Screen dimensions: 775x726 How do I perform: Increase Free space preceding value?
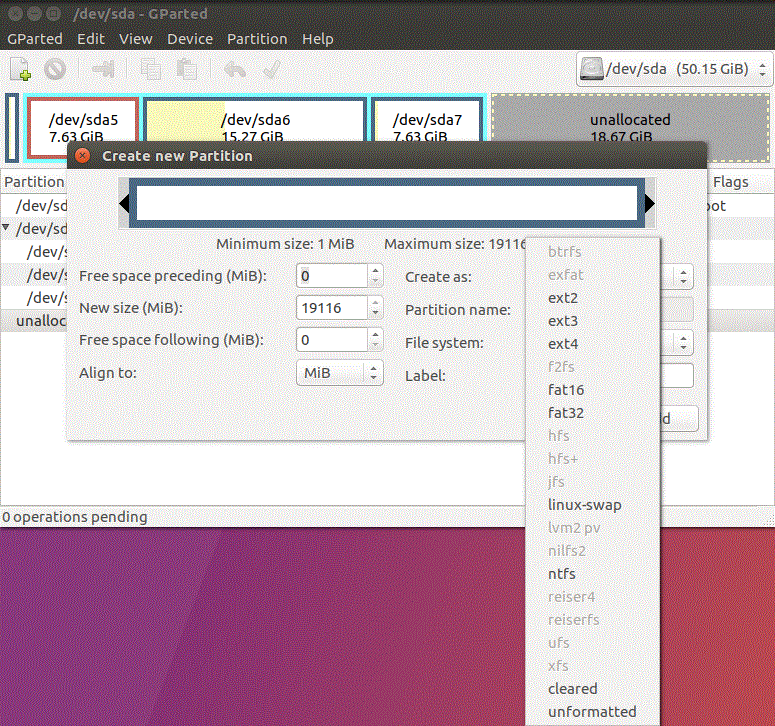pos(375,270)
